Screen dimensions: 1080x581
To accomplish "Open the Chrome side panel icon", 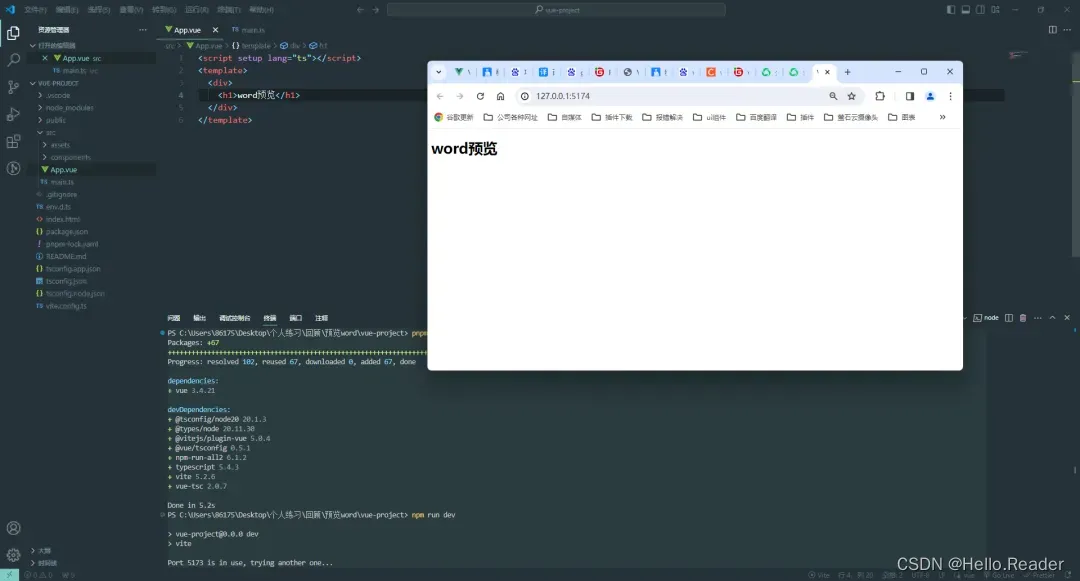I will 910,96.
